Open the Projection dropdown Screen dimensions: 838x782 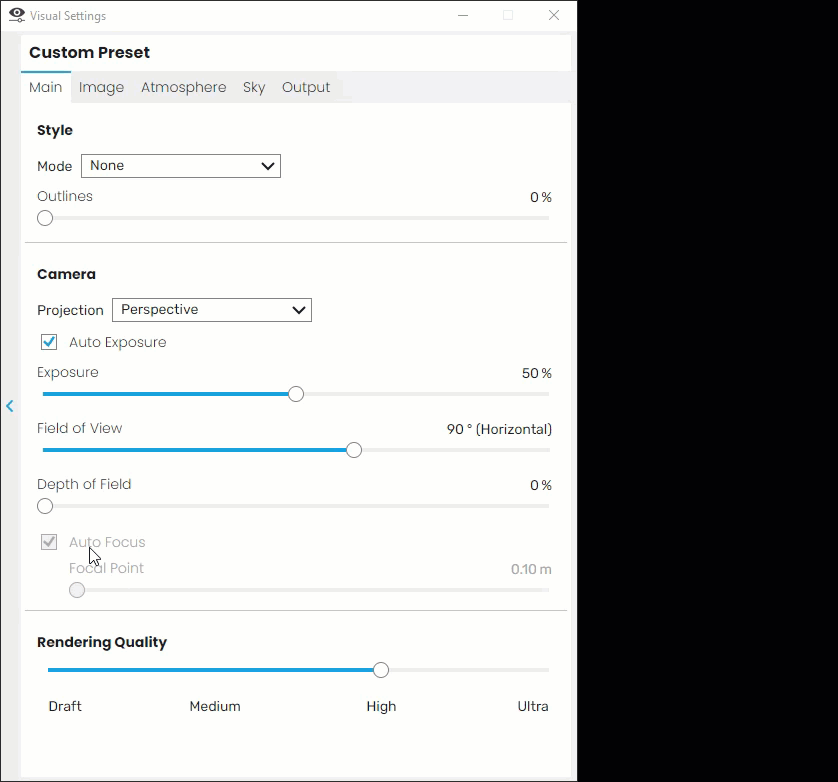pos(212,310)
